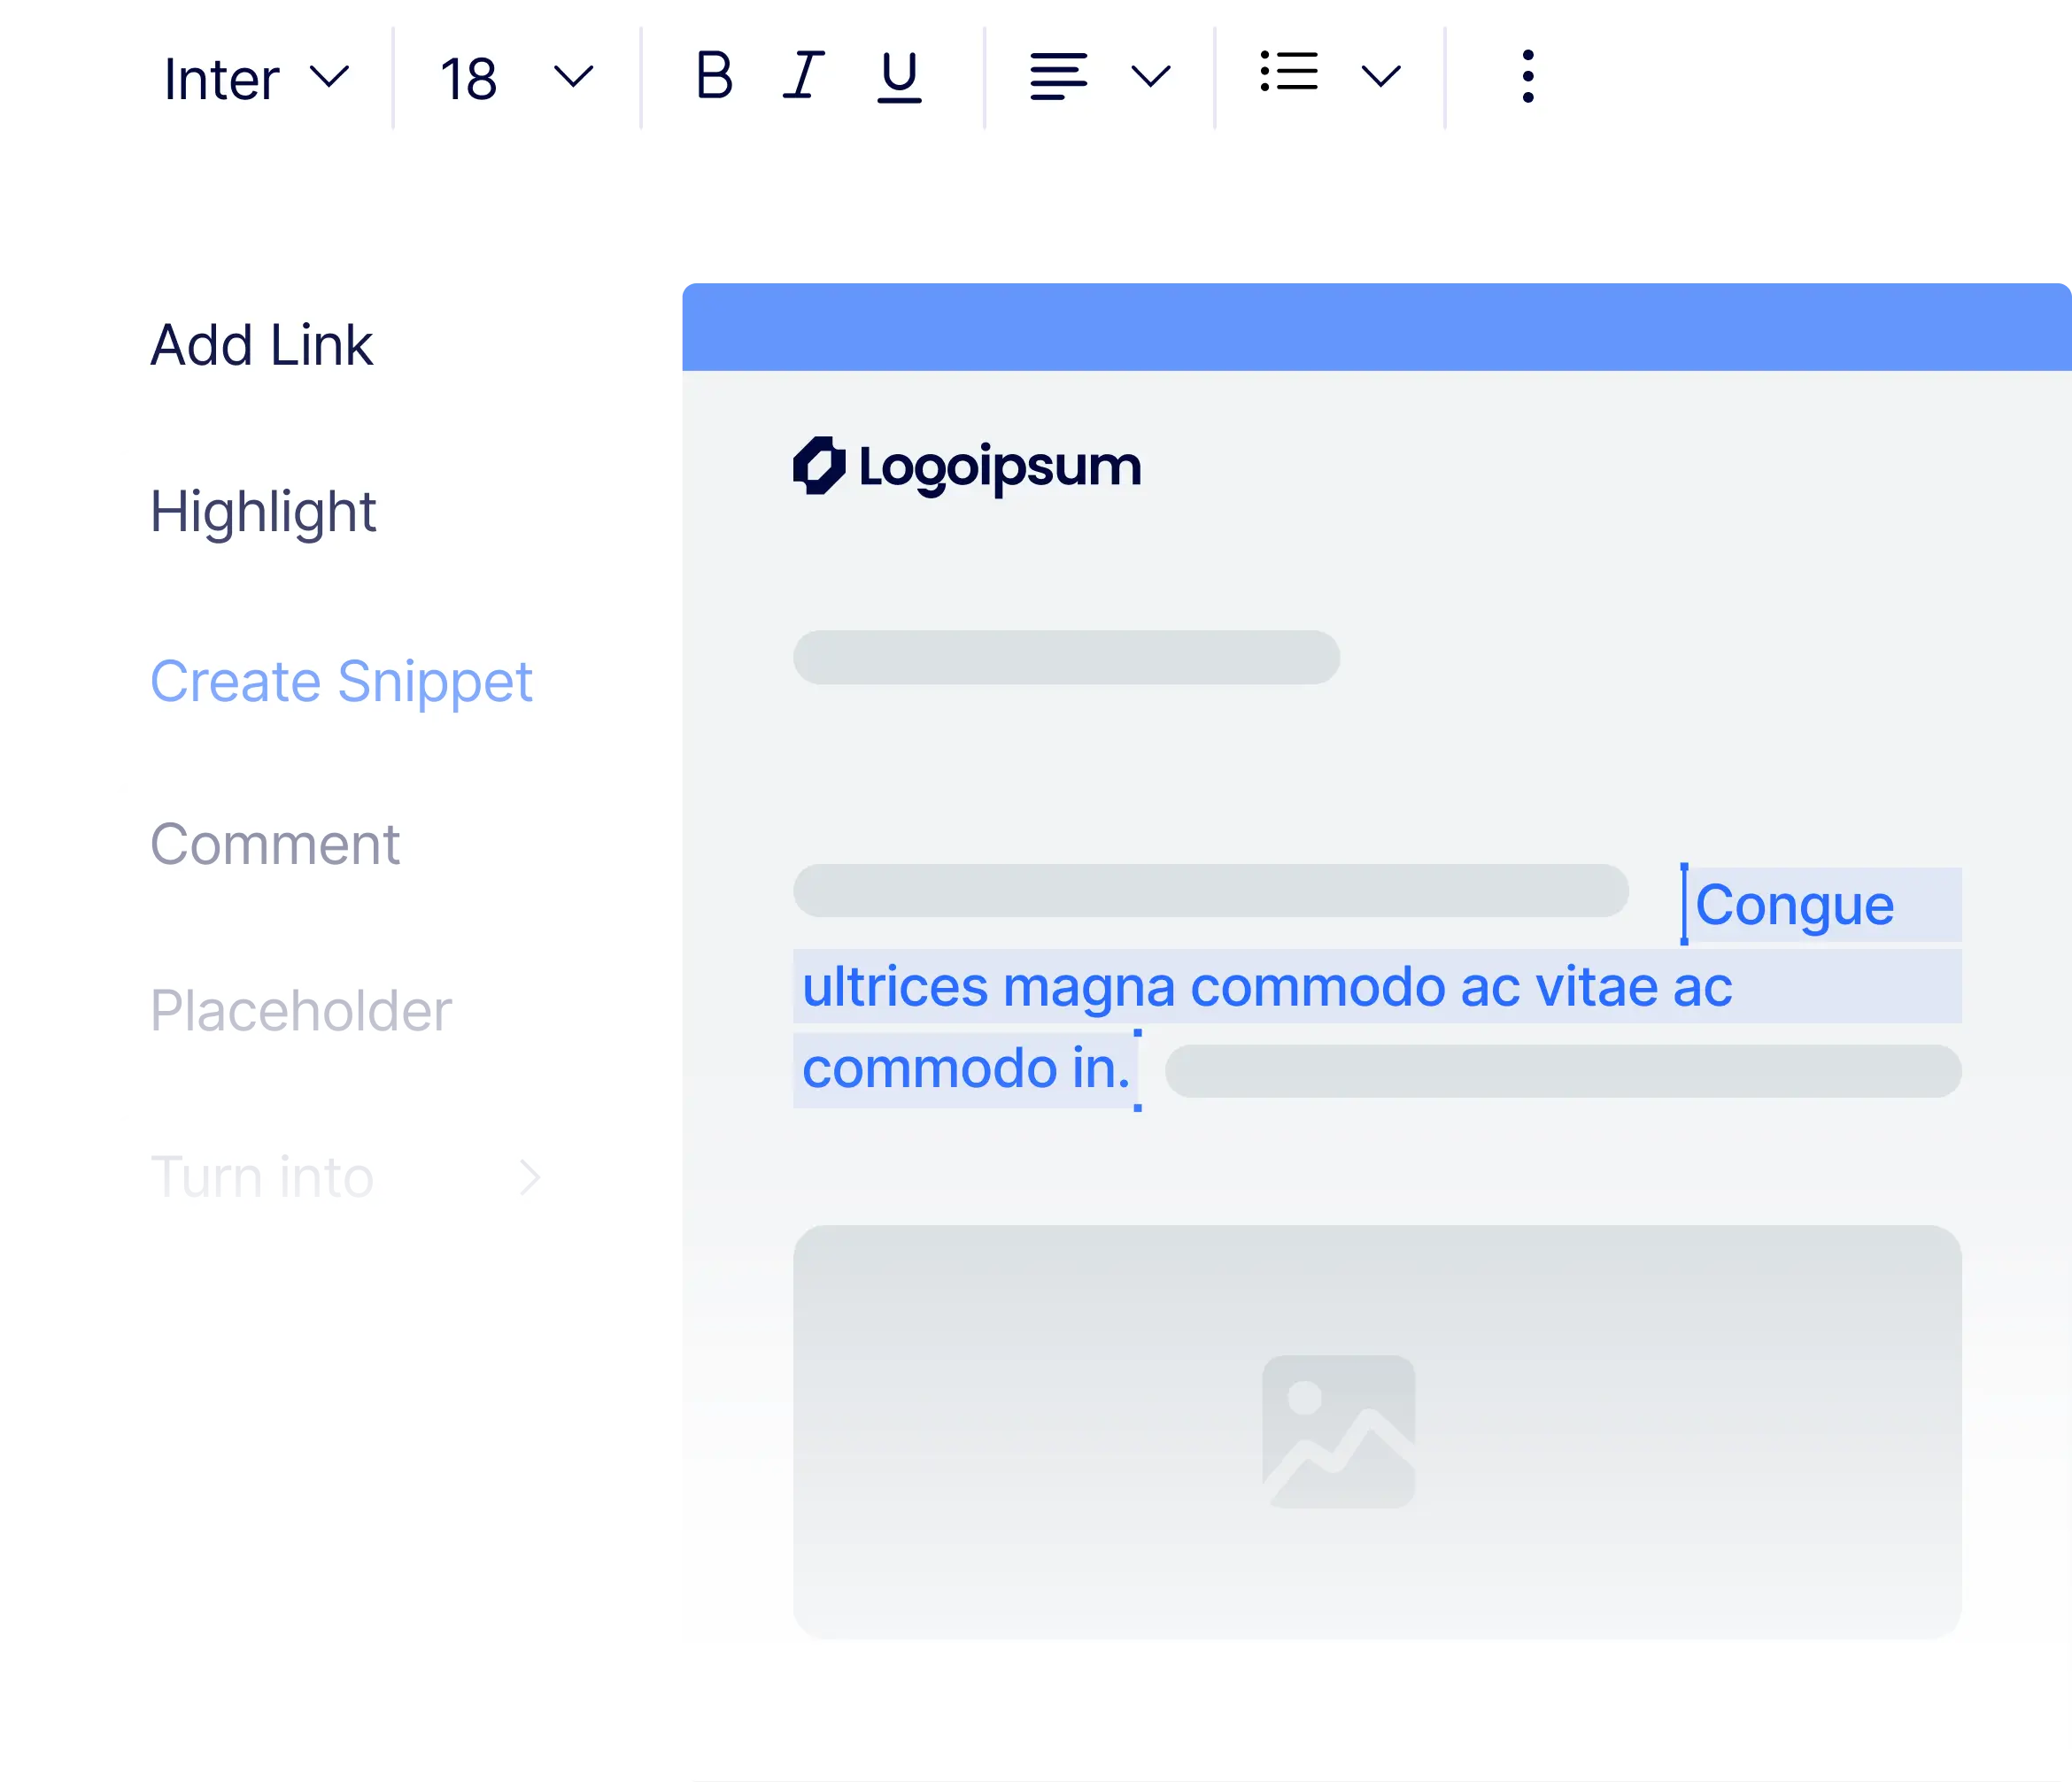Choose the Placeholder menu entry
The height and width of the screenshot is (1782, 2072).
click(353, 1011)
